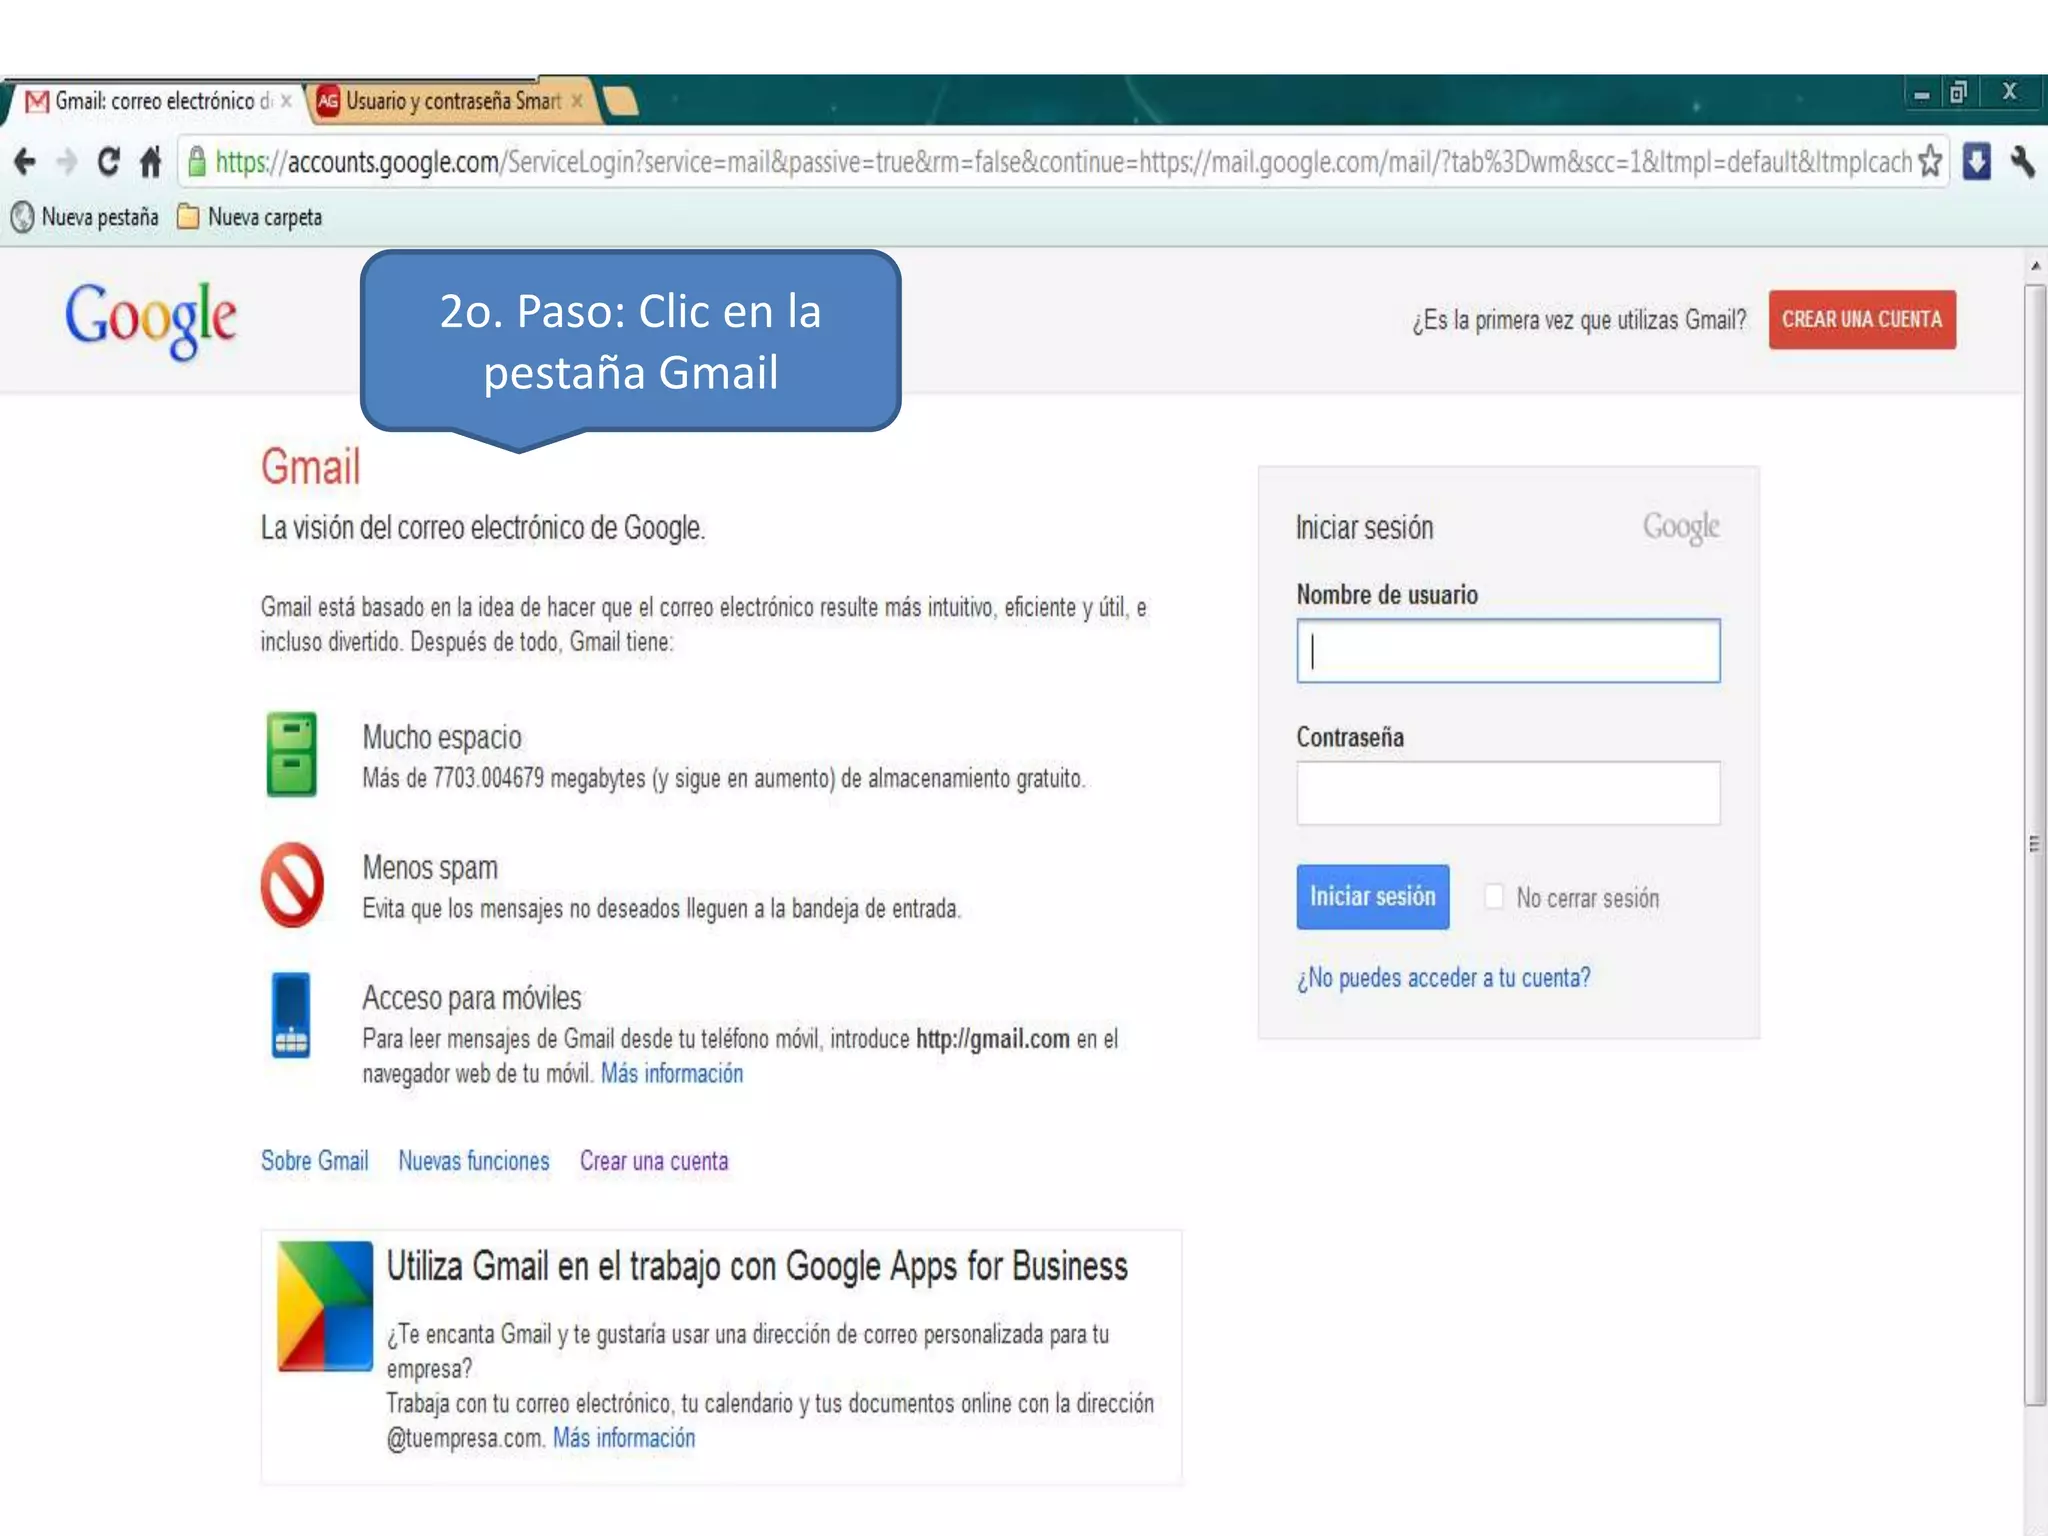Switch to Gmail correo electrónico tab
This screenshot has height=1536, width=2048.
[155, 101]
